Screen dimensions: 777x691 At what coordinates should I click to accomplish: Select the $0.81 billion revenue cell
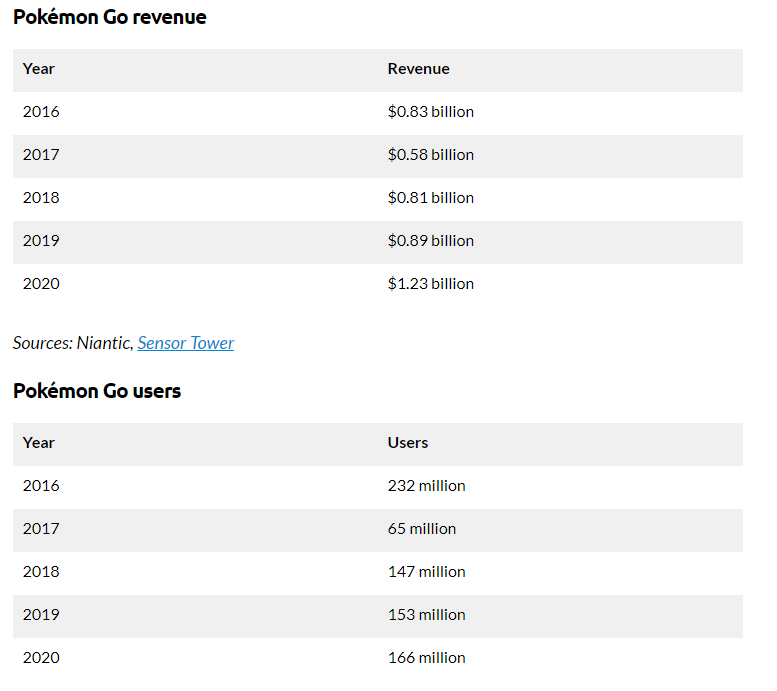point(431,198)
